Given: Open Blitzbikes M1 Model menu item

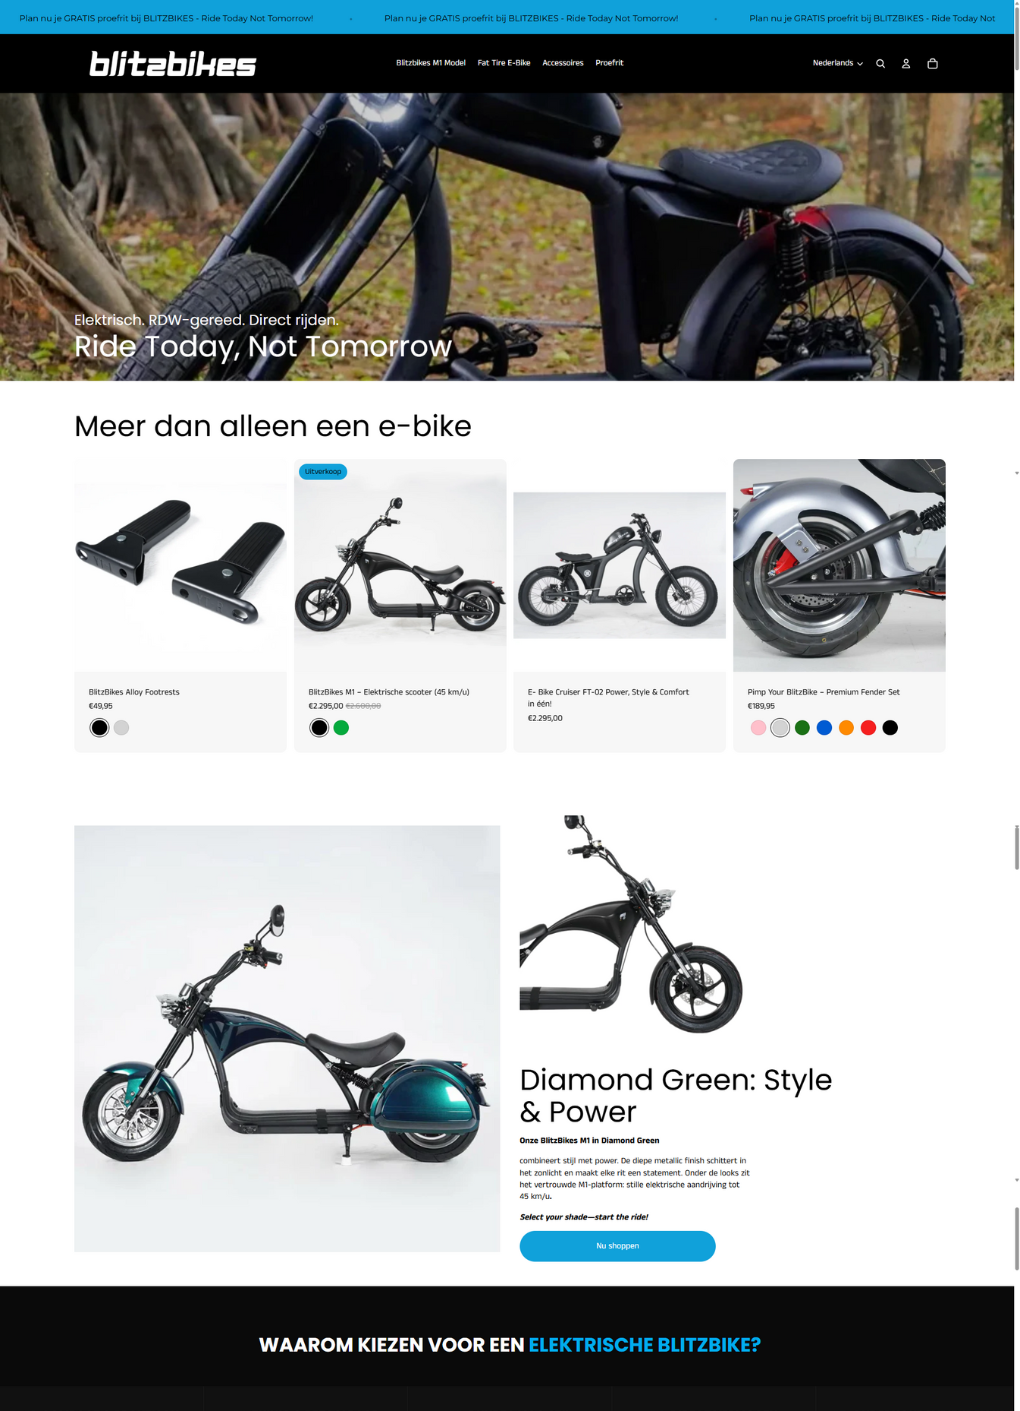Looking at the screenshot, I should pos(431,63).
